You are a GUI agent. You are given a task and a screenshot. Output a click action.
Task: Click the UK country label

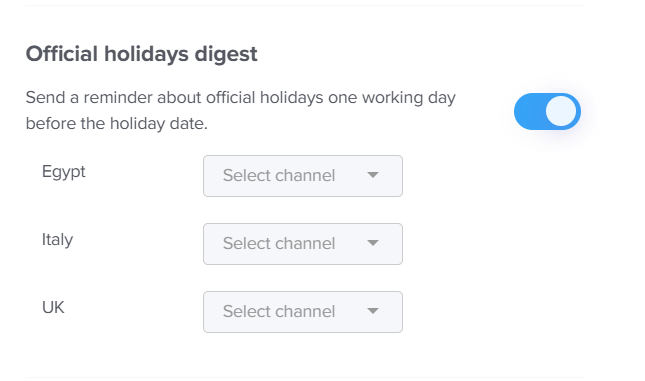click(53, 307)
